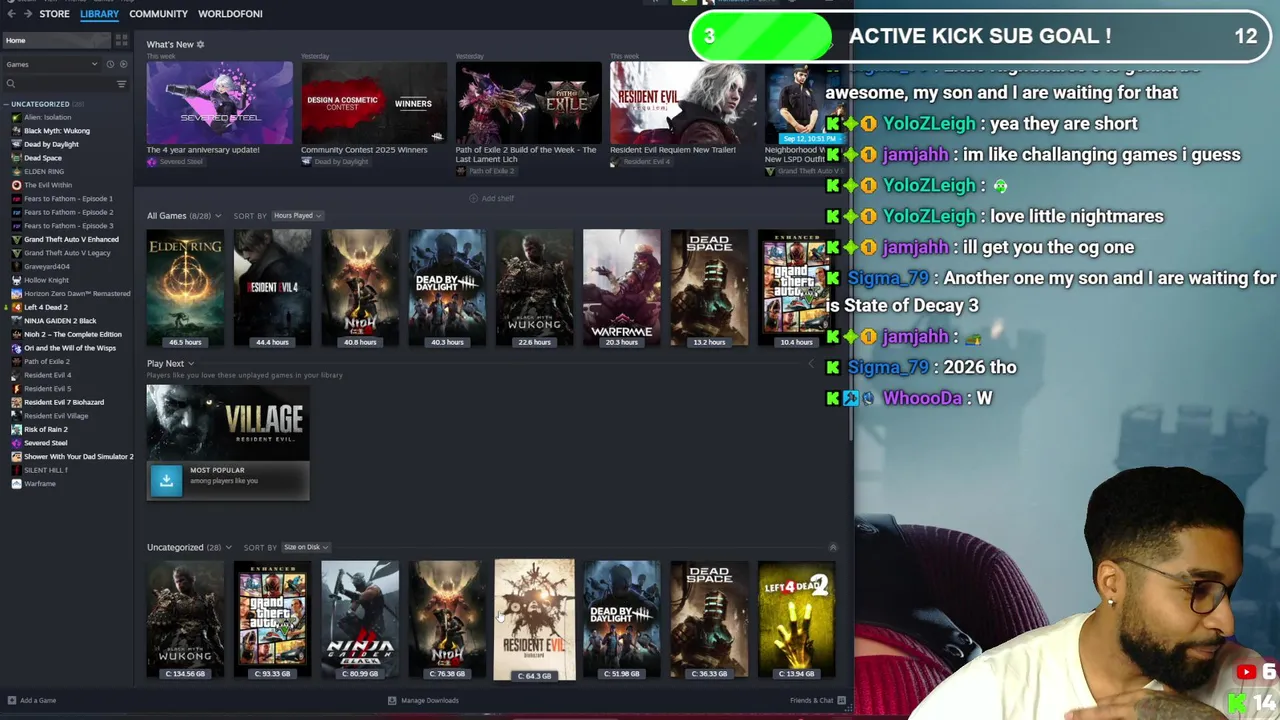This screenshot has width=1280, height=720.
Task: Open Left 4 Dead 2 13.94 GB cover
Action: (x=796, y=619)
